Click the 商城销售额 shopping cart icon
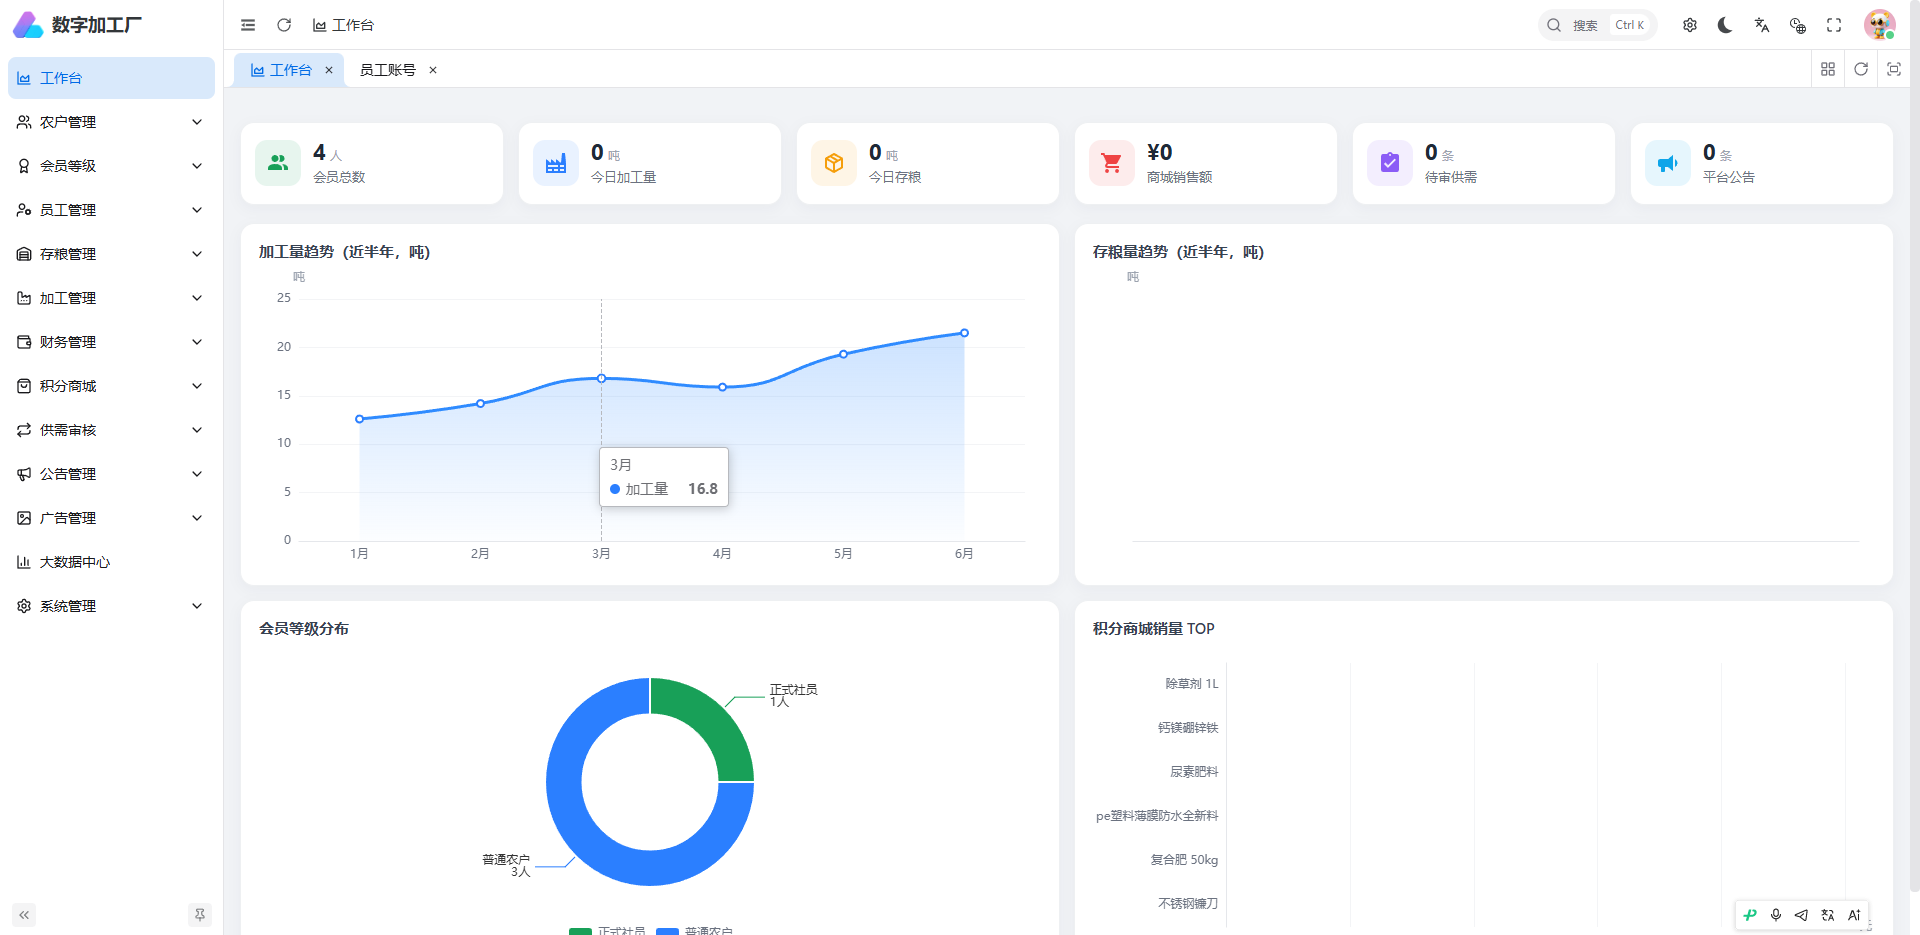Viewport: 1920px width, 935px height. (x=1112, y=163)
